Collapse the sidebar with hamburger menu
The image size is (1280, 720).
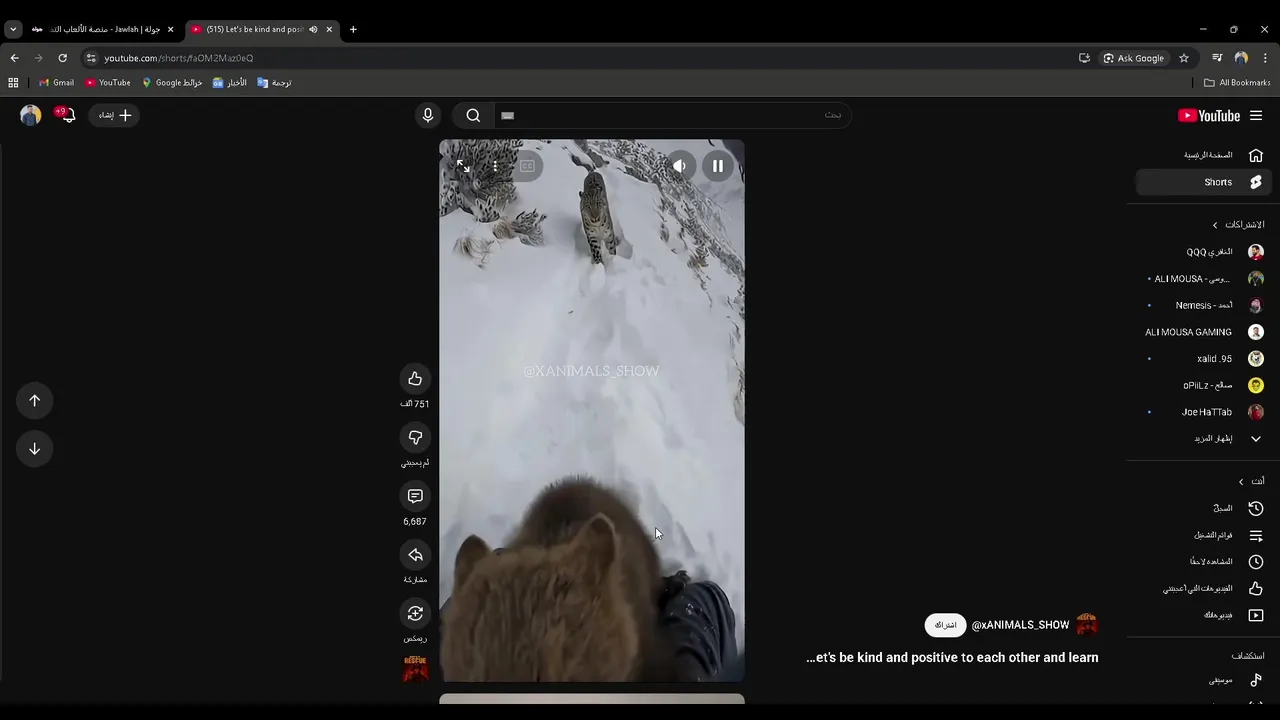click(x=1256, y=116)
